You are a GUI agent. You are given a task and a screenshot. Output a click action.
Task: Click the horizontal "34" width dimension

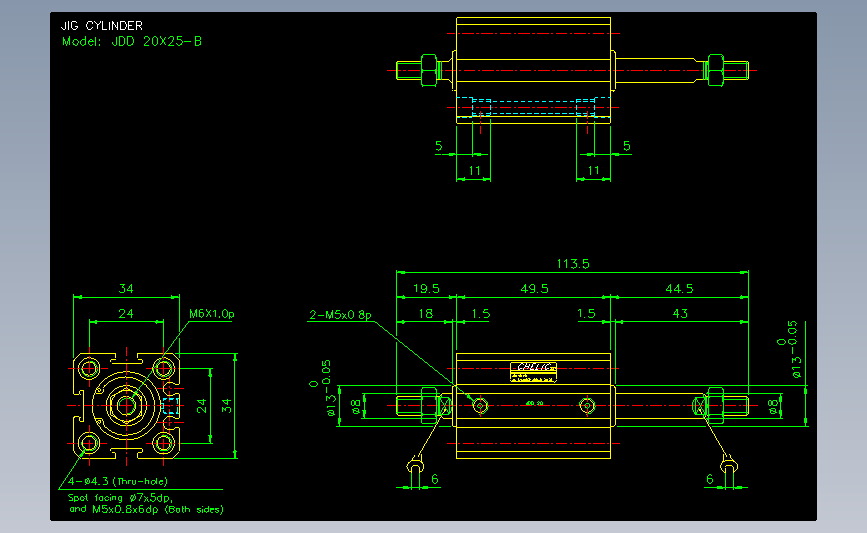click(x=126, y=289)
